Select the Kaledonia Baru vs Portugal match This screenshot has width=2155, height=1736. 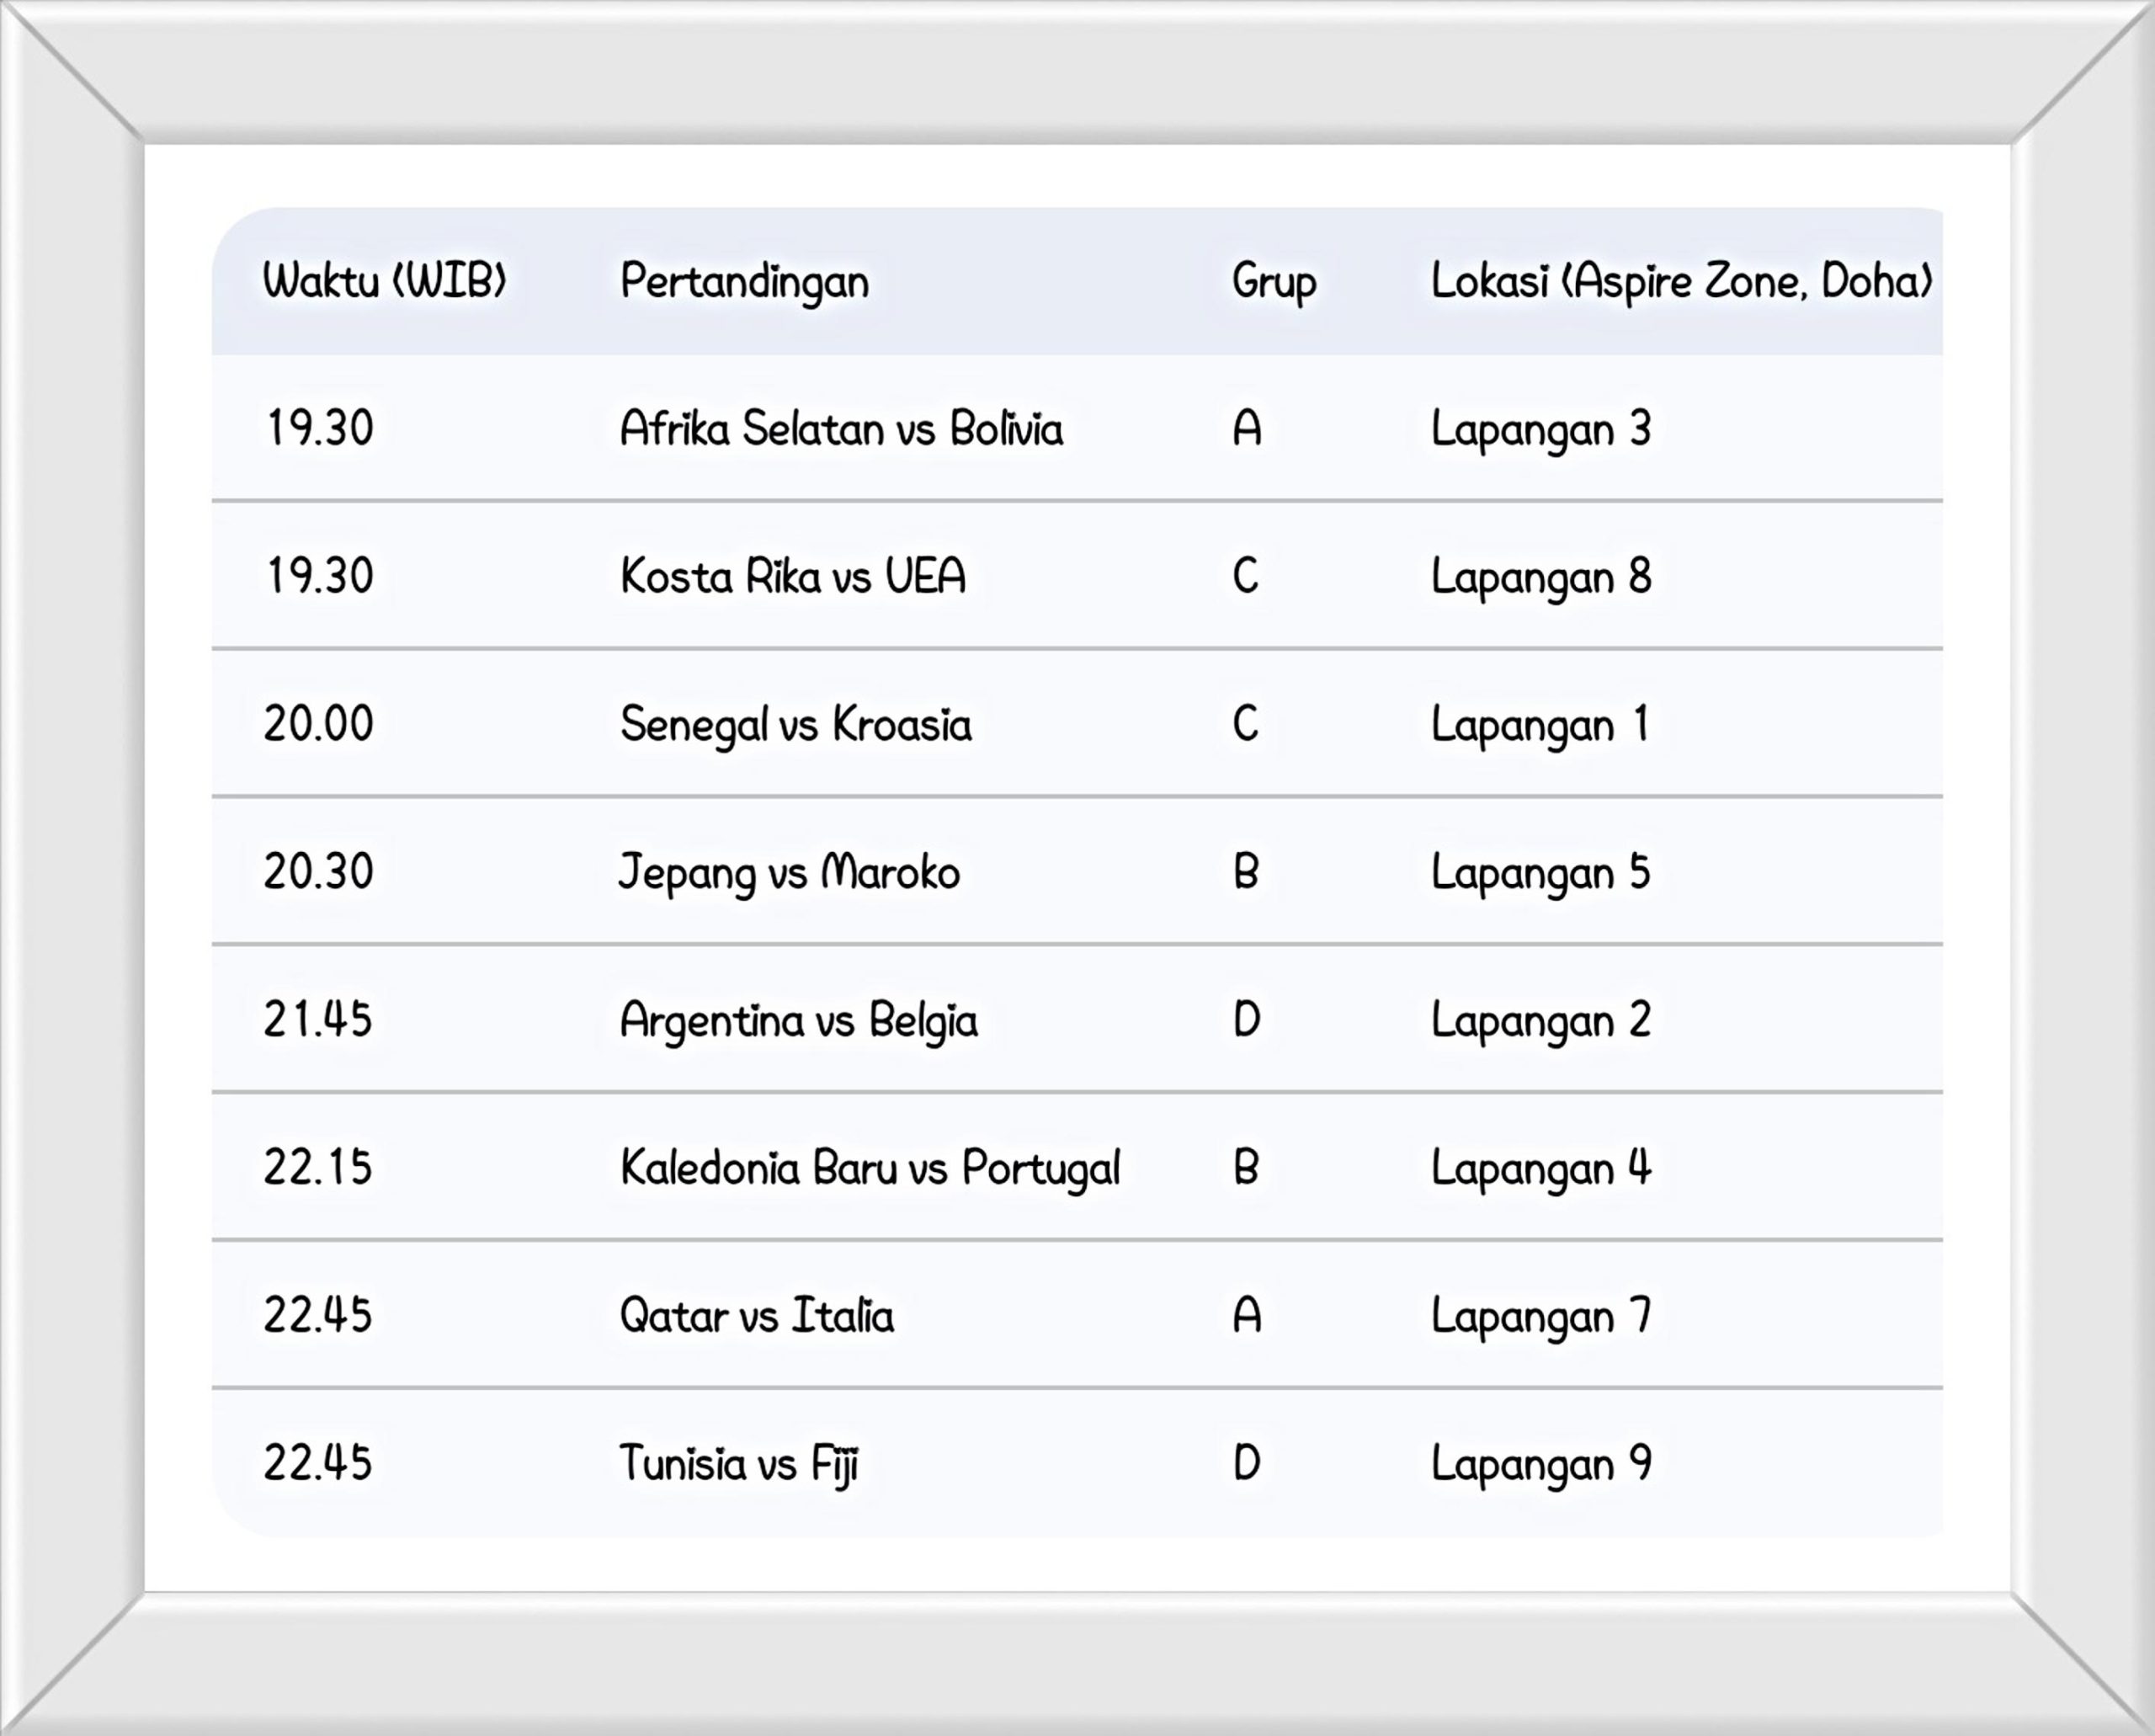[x=870, y=1168]
